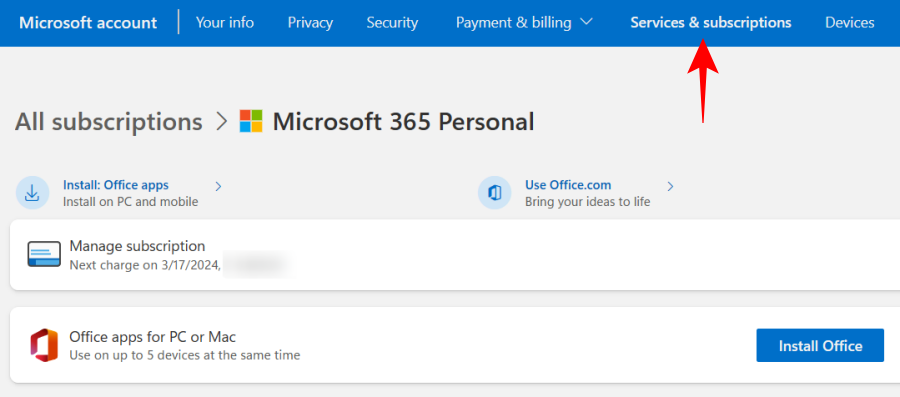Click the breadcrumb arrow after All subscriptions
Image resolution: width=900 pixels, height=397 pixels.
coord(222,122)
